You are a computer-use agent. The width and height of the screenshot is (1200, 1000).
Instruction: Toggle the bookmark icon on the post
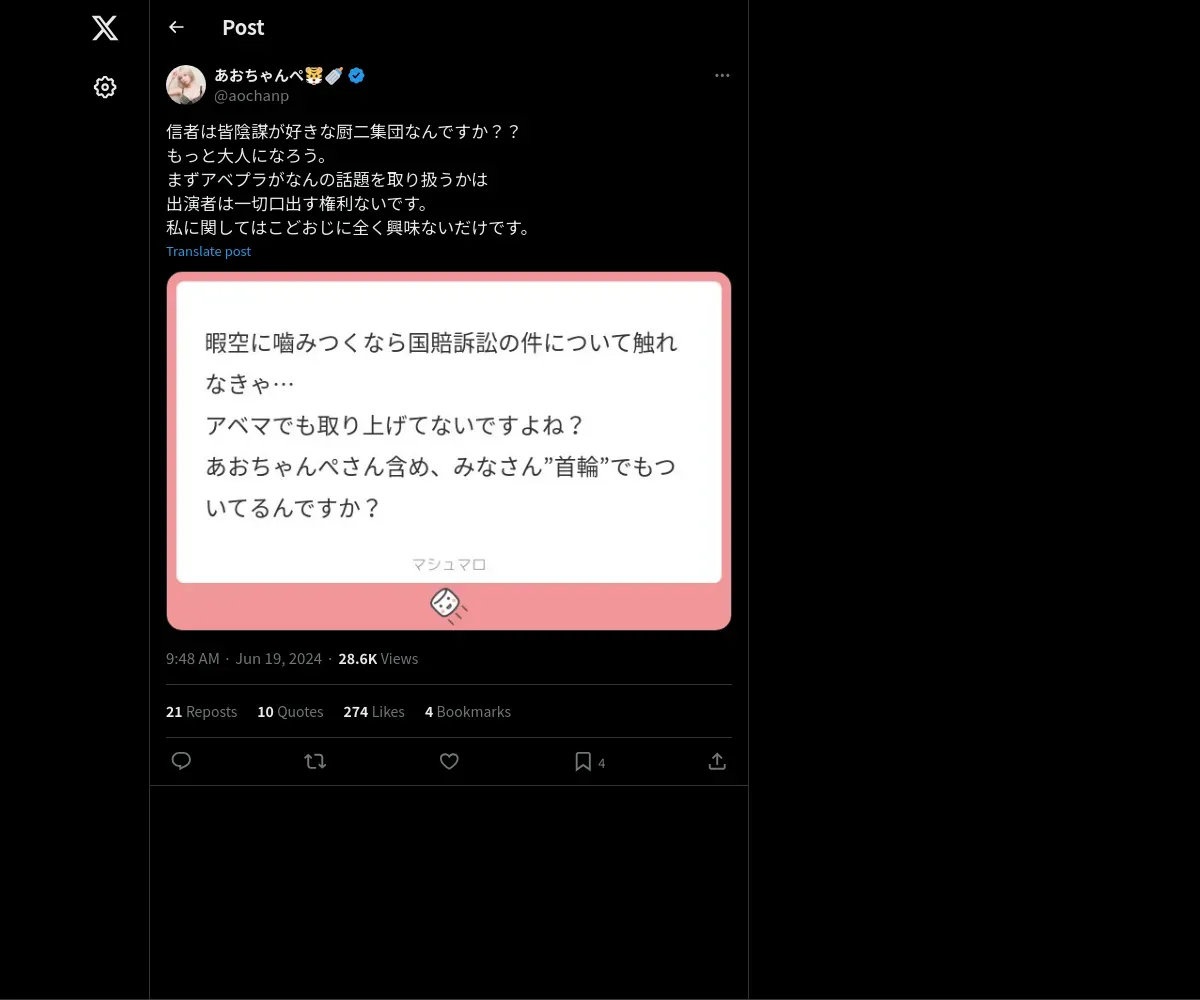click(583, 761)
